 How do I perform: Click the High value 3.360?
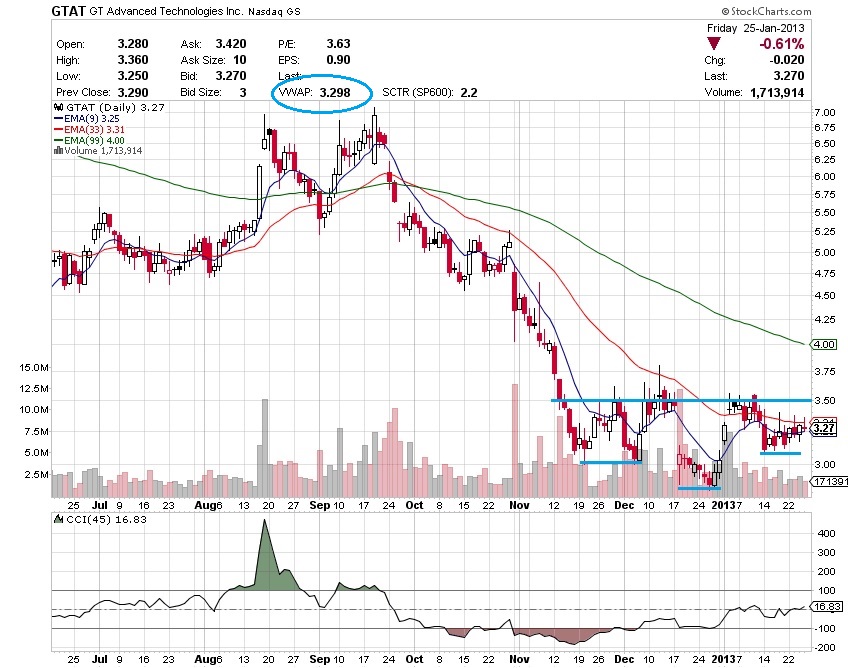point(133,60)
